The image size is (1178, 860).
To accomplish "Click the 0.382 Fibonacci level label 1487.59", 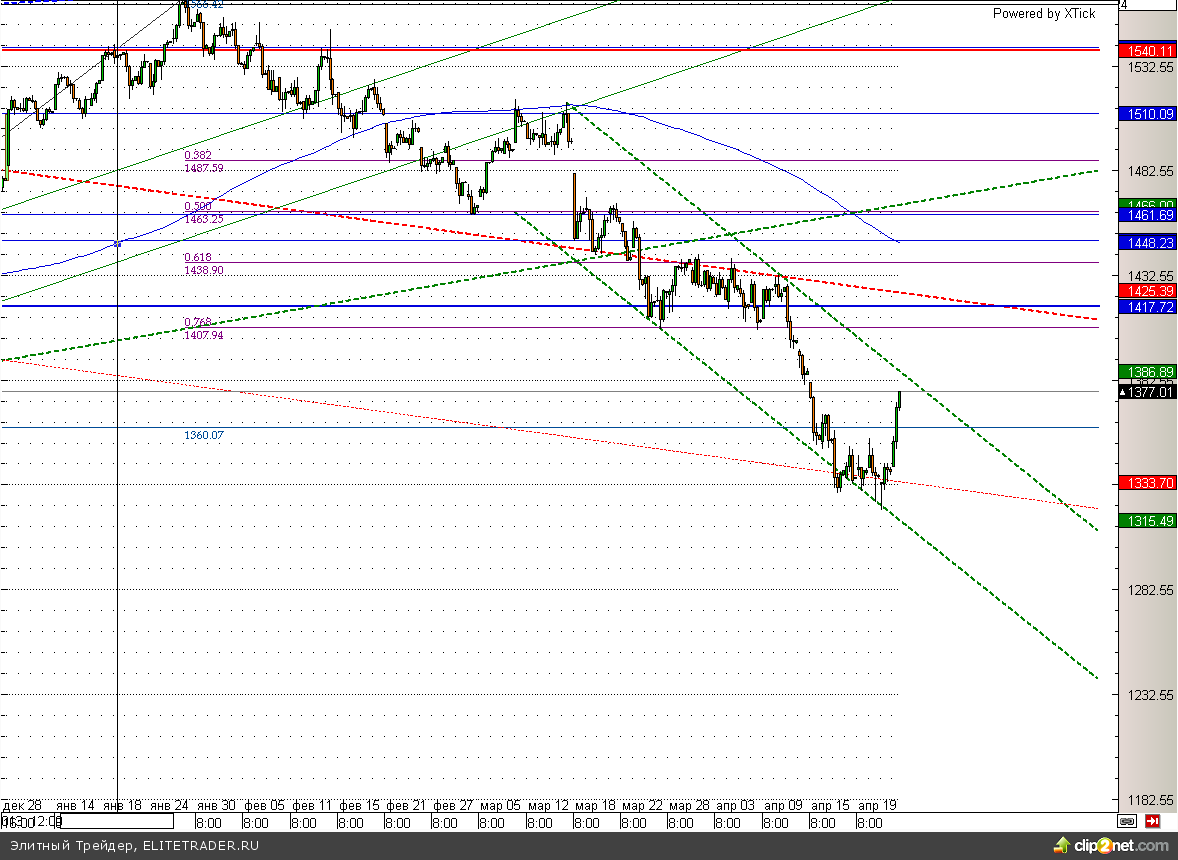I will [x=204, y=168].
